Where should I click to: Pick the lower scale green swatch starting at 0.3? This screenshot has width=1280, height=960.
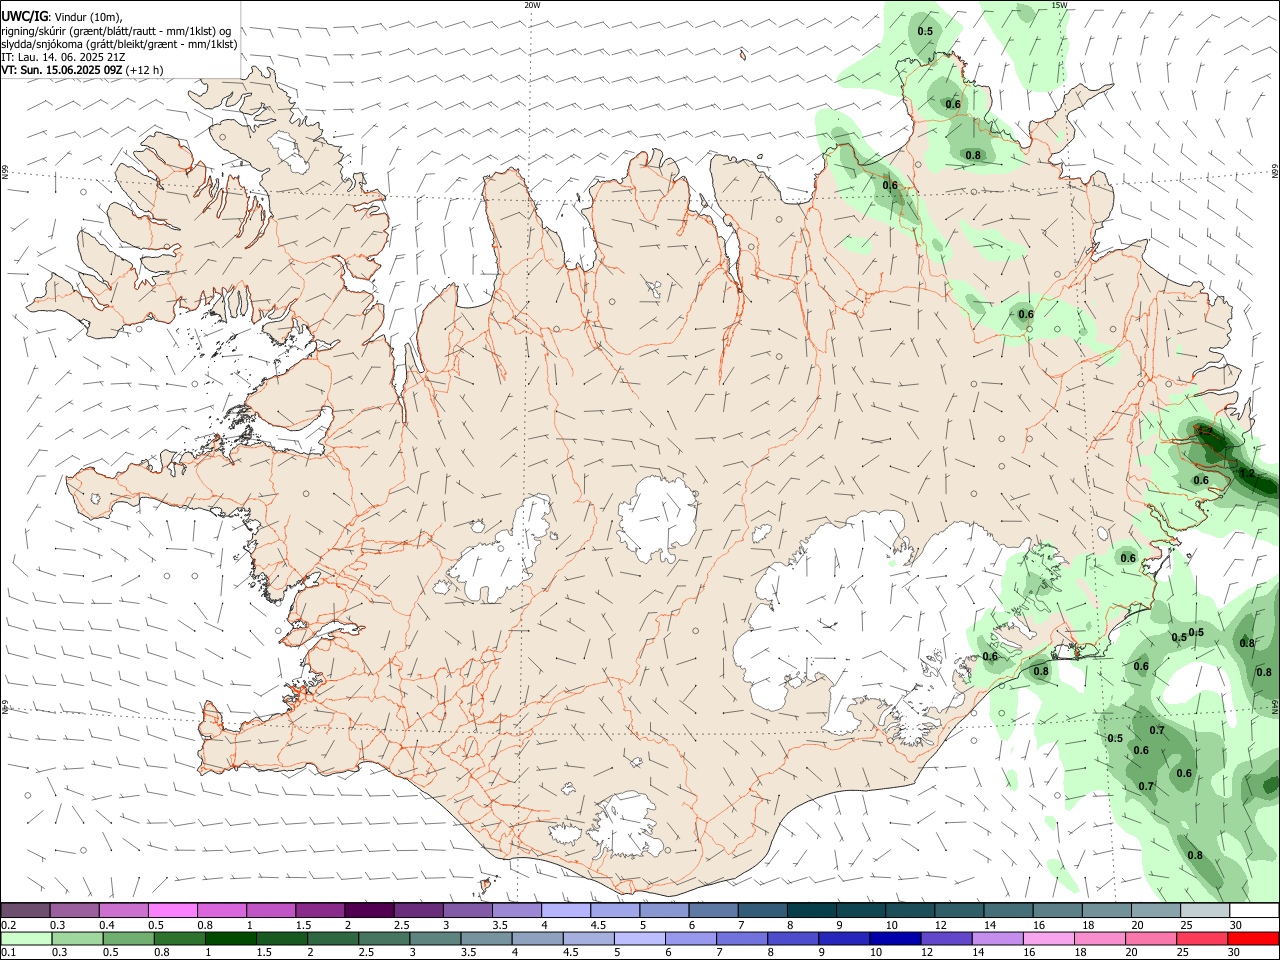coord(77,938)
